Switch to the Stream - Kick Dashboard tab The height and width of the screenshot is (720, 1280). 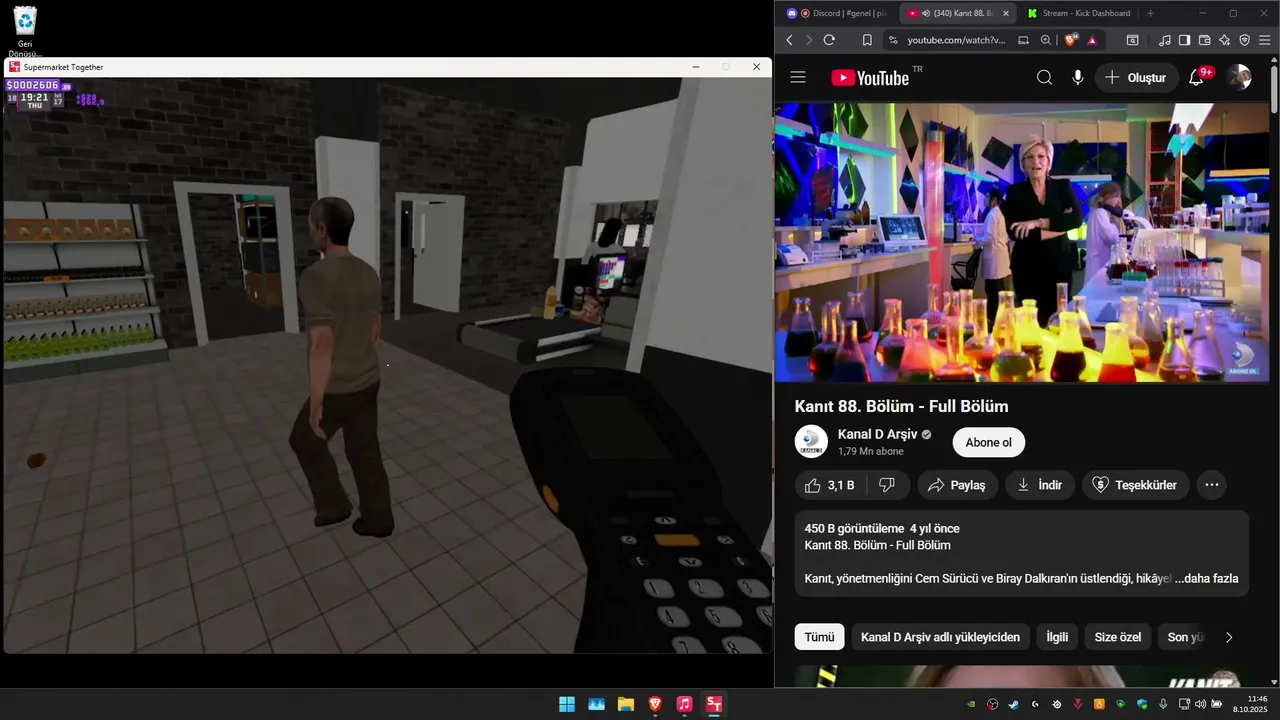(x=1078, y=13)
